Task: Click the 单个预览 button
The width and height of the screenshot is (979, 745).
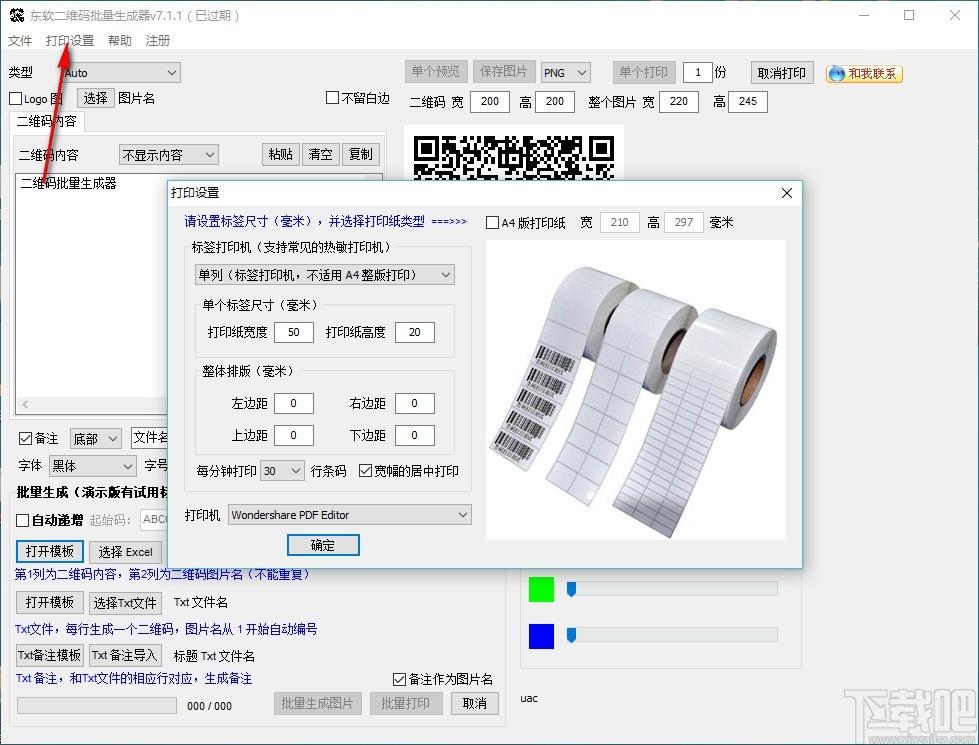Action: (436, 72)
